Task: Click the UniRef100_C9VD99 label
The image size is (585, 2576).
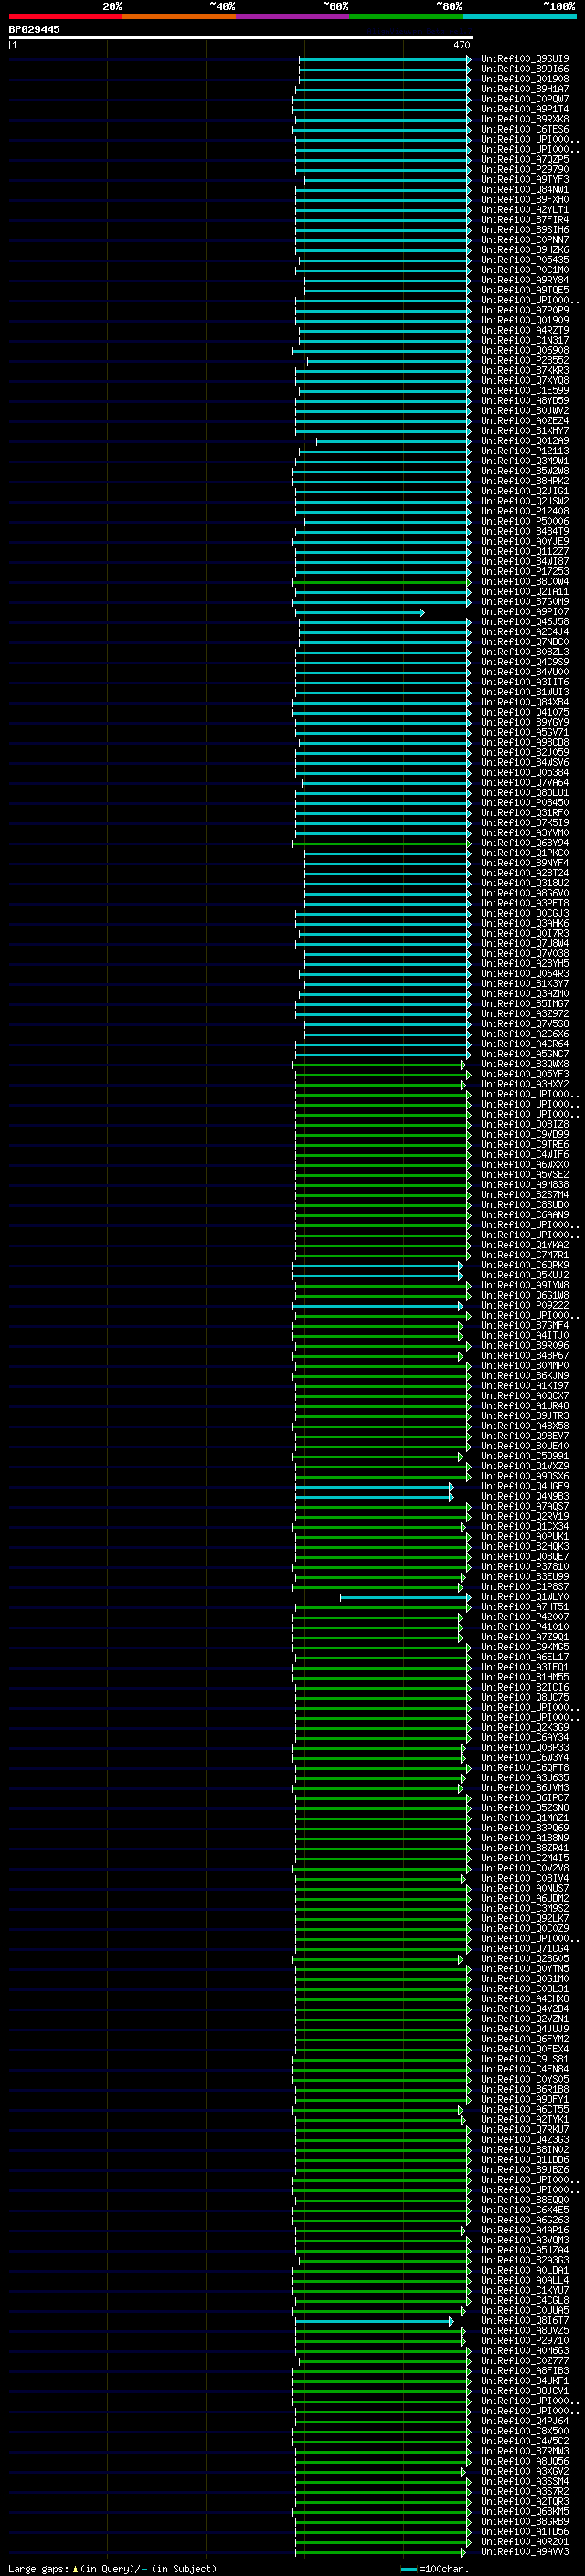Action: 524,1135
